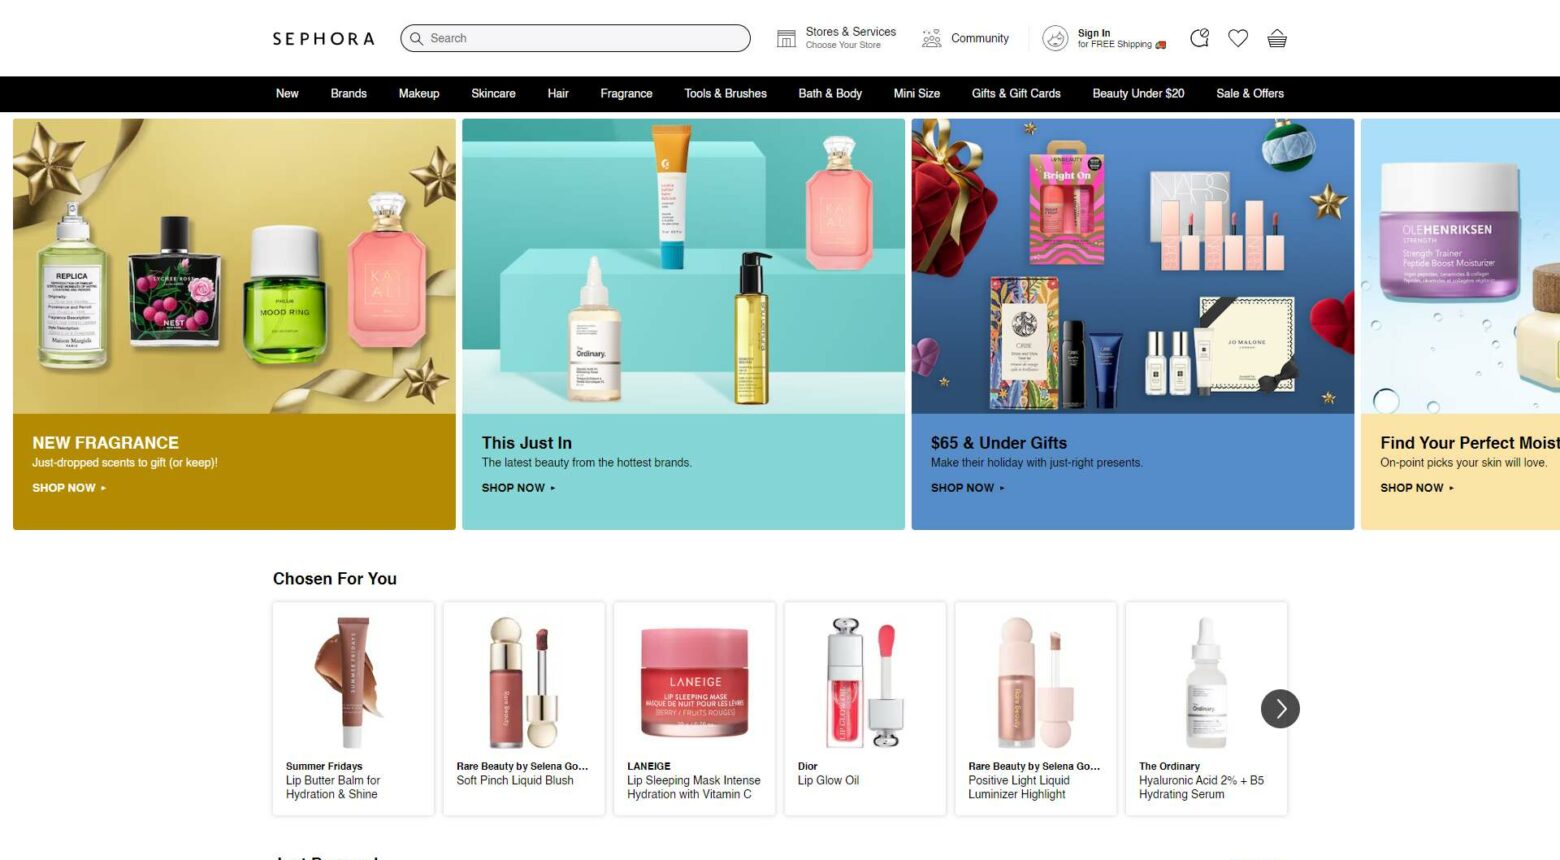Click SHOP NOW in This Just In banner
This screenshot has height=860, width=1560.
(512, 488)
